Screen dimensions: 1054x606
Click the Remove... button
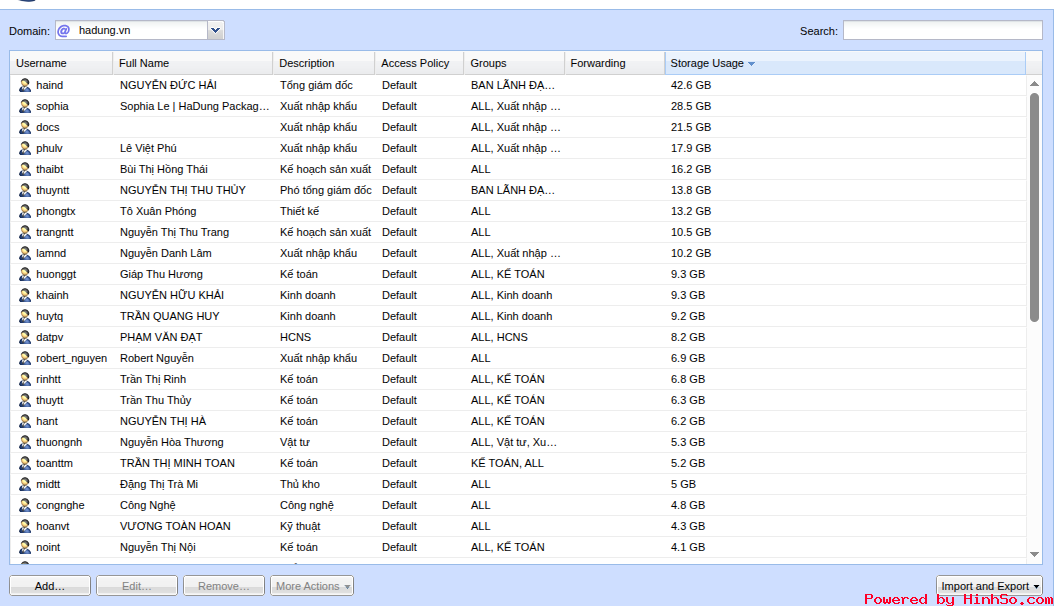pos(224,586)
